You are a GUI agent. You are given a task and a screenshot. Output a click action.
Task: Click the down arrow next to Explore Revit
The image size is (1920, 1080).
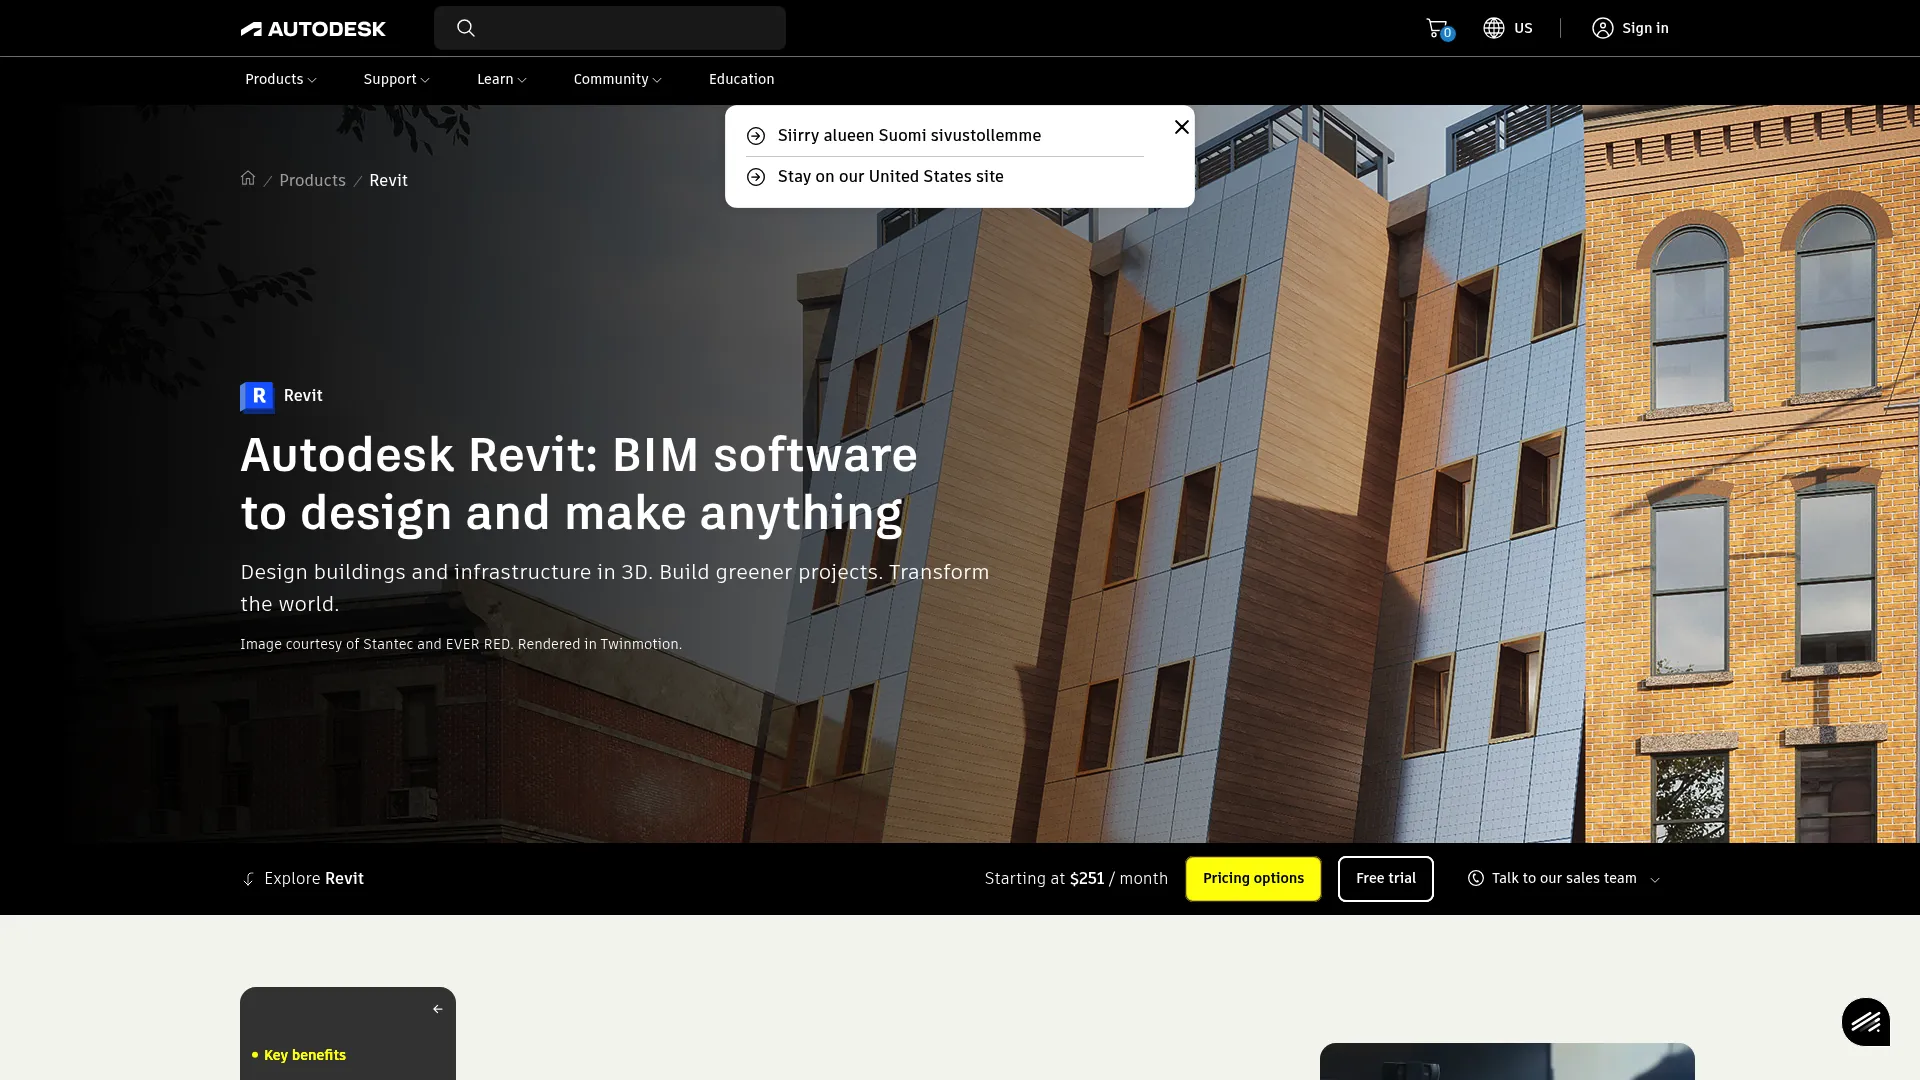tap(248, 879)
